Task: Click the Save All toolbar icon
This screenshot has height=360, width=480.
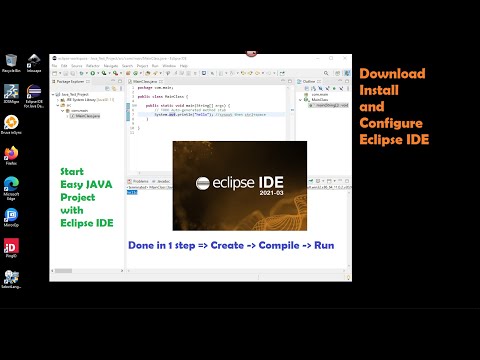Action: pyautogui.click(x=73, y=73)
